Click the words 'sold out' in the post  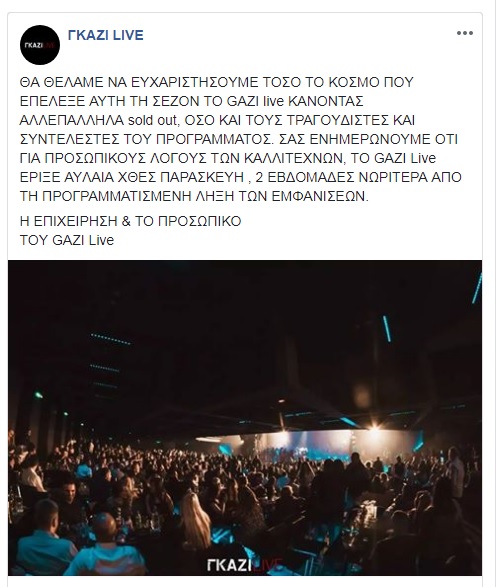tap(149, 120)
